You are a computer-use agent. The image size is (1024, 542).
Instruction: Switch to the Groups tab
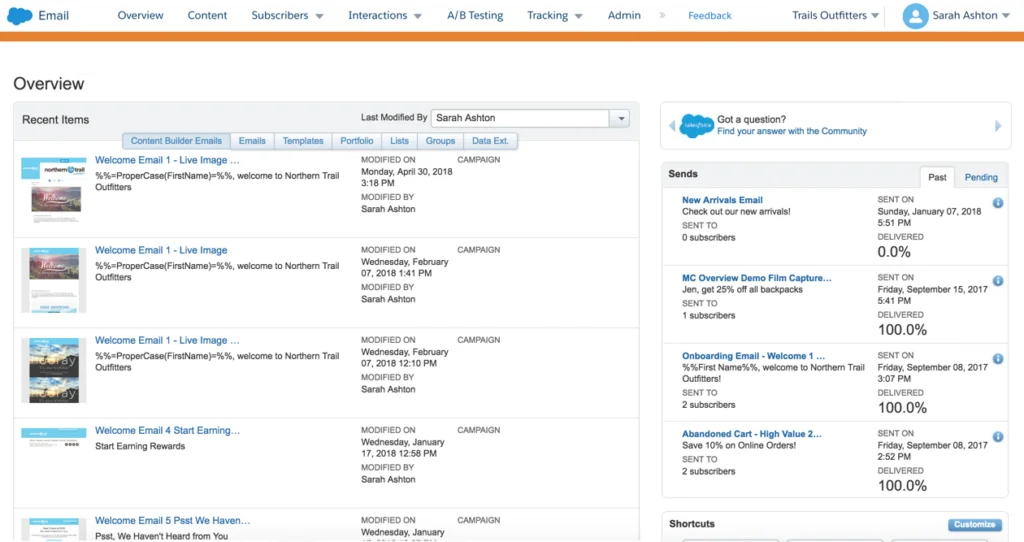(440, 140)
